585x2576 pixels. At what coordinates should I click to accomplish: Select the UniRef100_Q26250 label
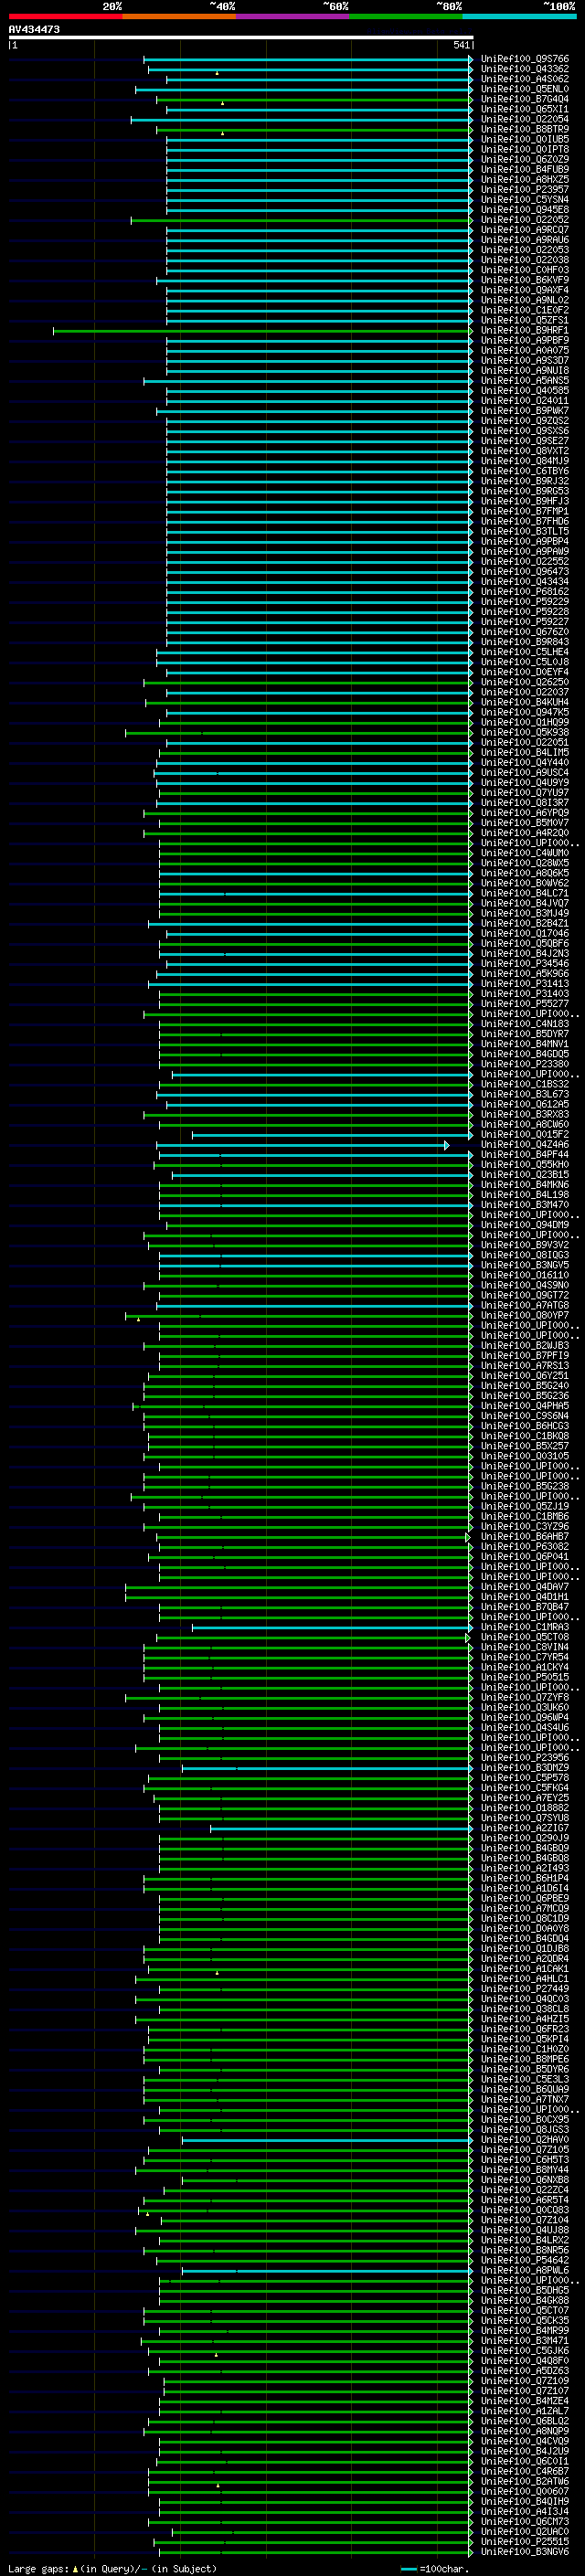coord(525,682)
